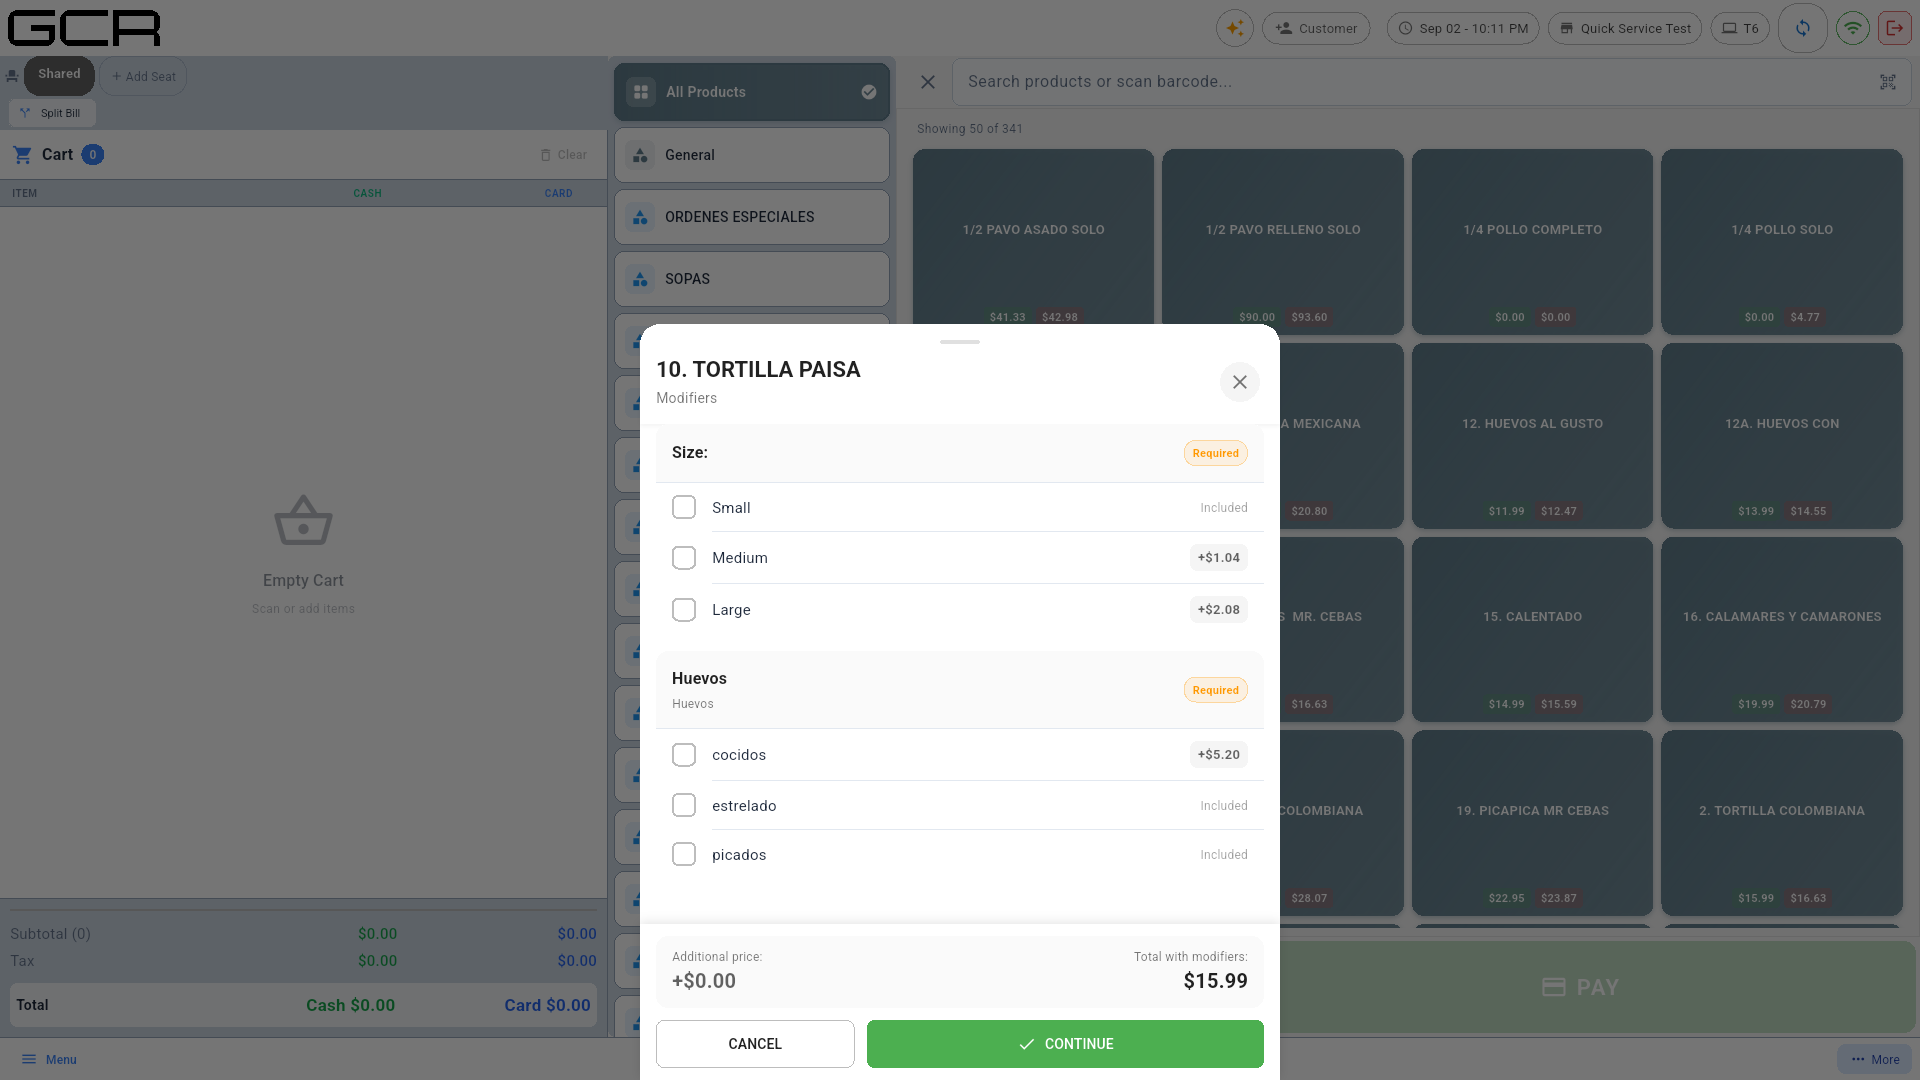Click the All Products grid icon
The width and height of the screenshot is (1920, 1080).
[641, 92]
